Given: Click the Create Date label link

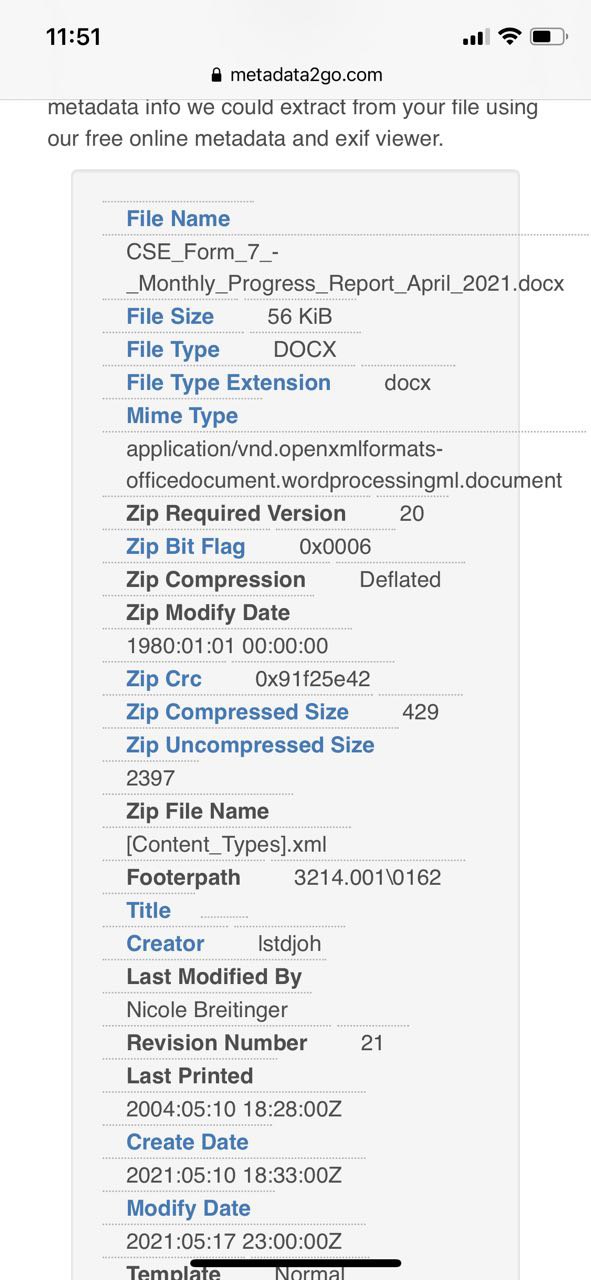Looking at the screenshot, I should (187, 1141).
